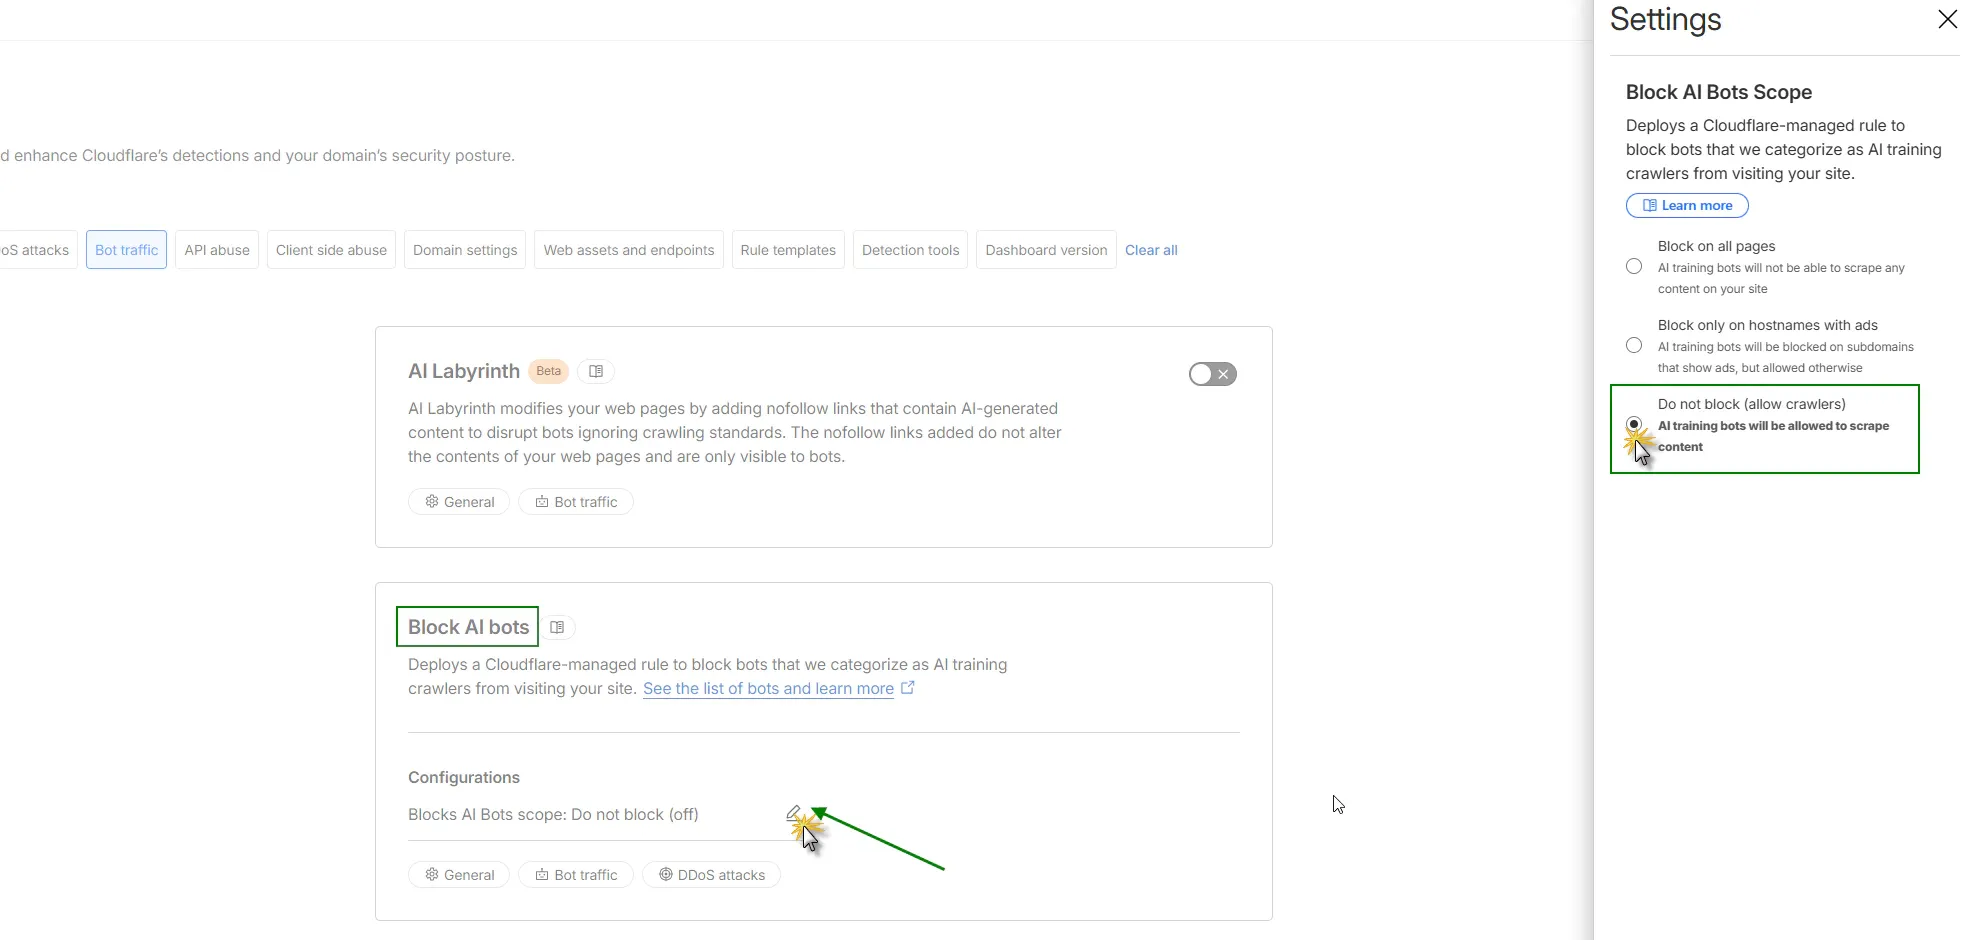
Task: Click the General tag under AI Labyrinth
Action: [x=458, y=501]
